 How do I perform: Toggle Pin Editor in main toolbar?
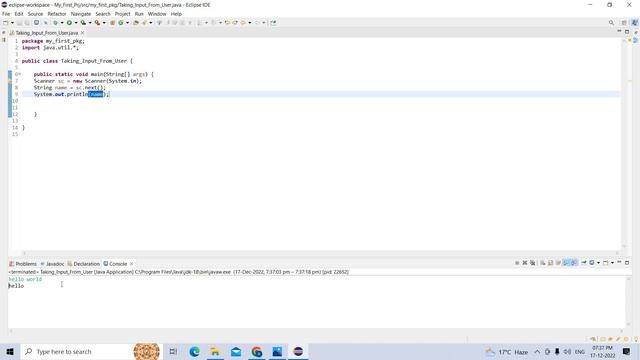(x=273, y=23)
